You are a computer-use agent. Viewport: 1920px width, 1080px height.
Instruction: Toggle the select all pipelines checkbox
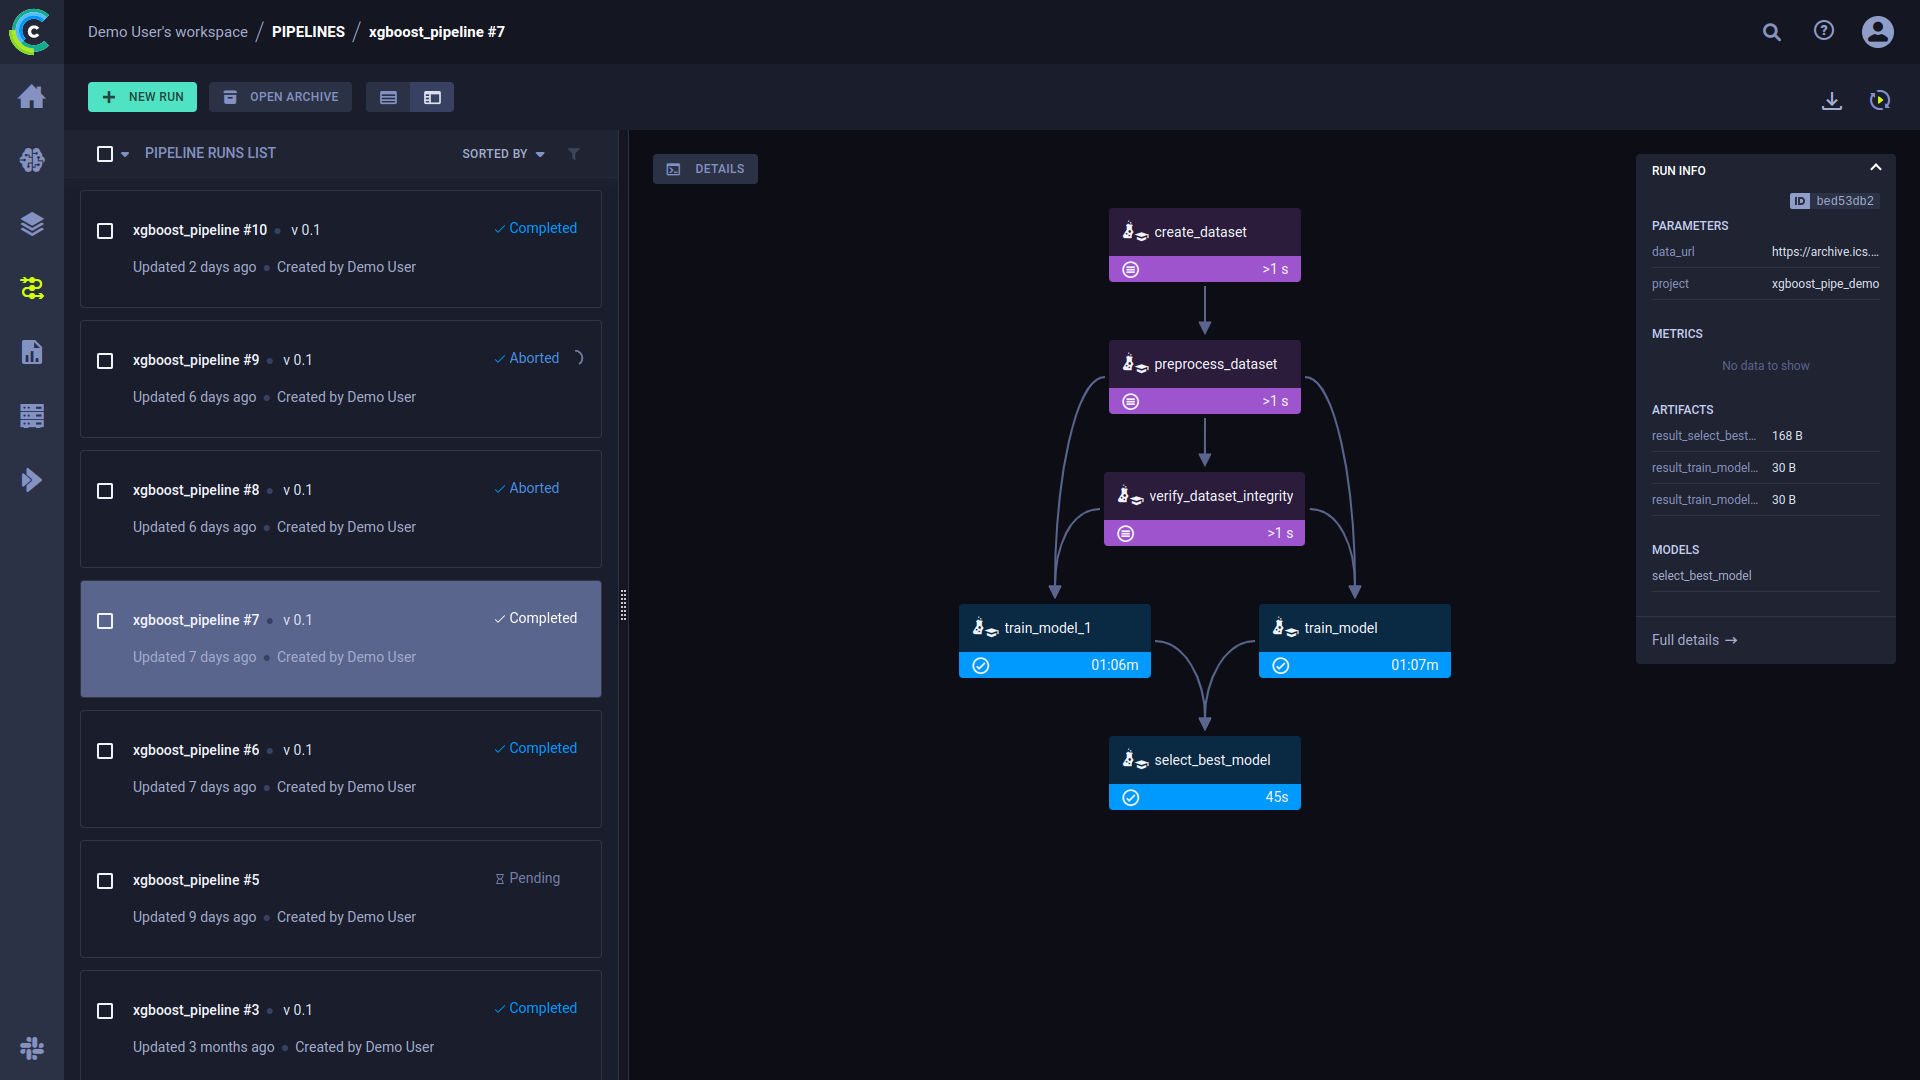pyautogui.click(x=104, y=153)
